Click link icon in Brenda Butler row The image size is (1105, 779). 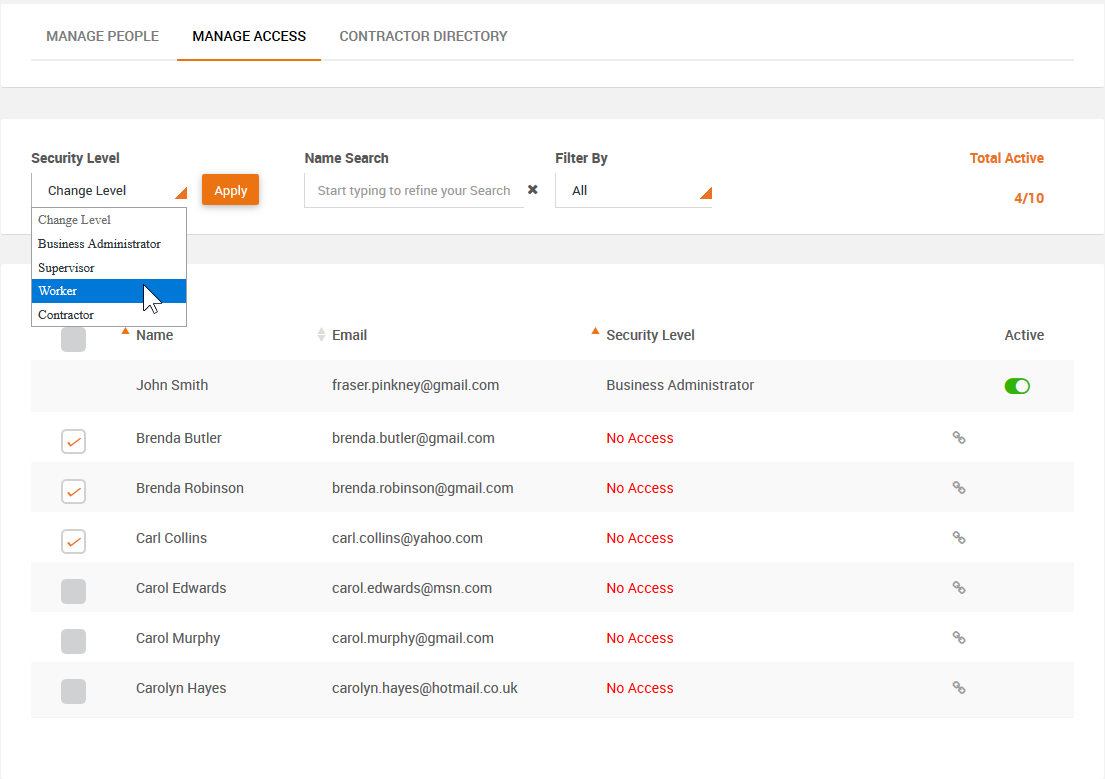[958, 438]
